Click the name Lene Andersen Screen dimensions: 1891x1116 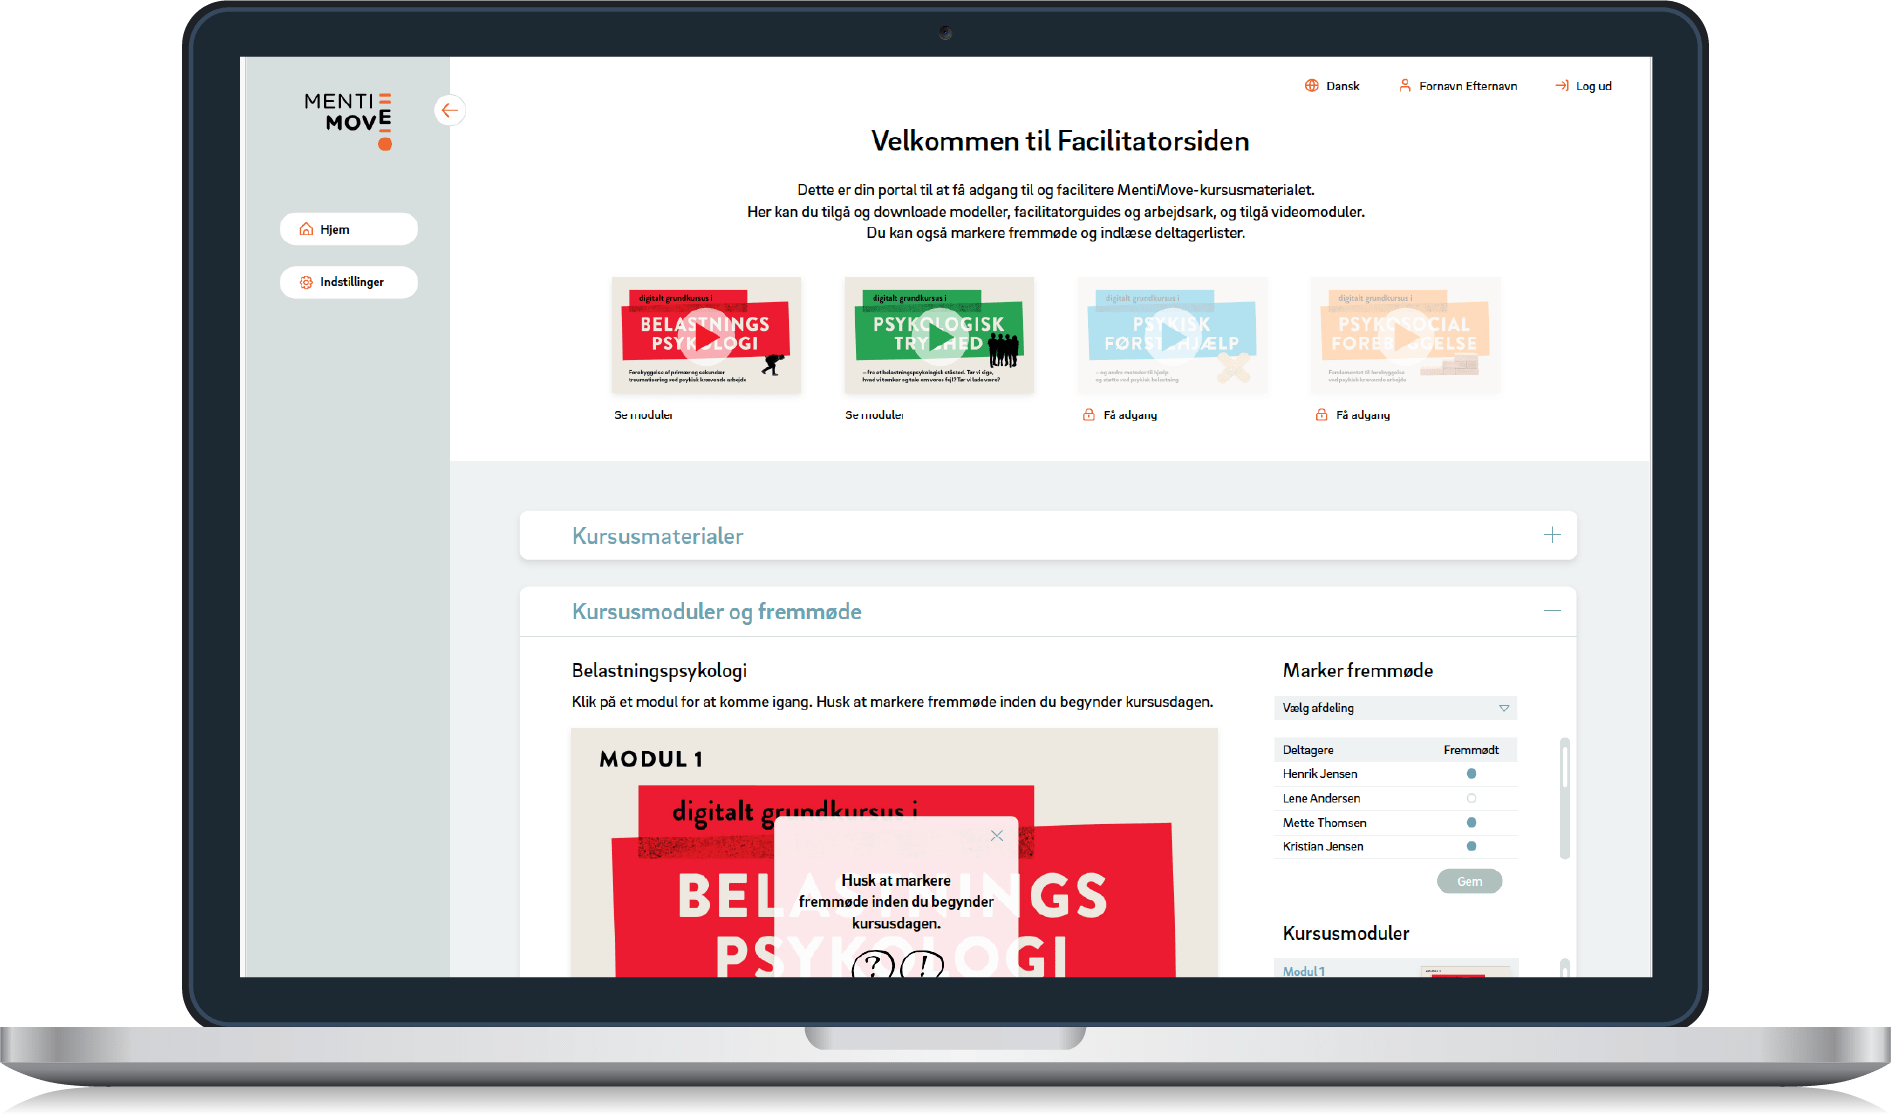tap(1321, 798)
